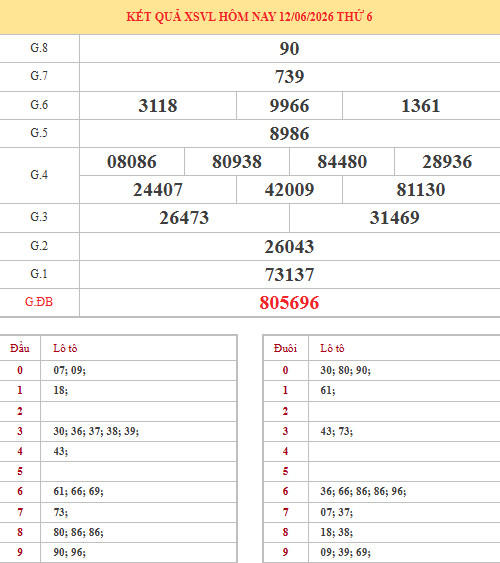Select the red G.ĐB label
500x563 pixels.
click(x=39, y=302)
